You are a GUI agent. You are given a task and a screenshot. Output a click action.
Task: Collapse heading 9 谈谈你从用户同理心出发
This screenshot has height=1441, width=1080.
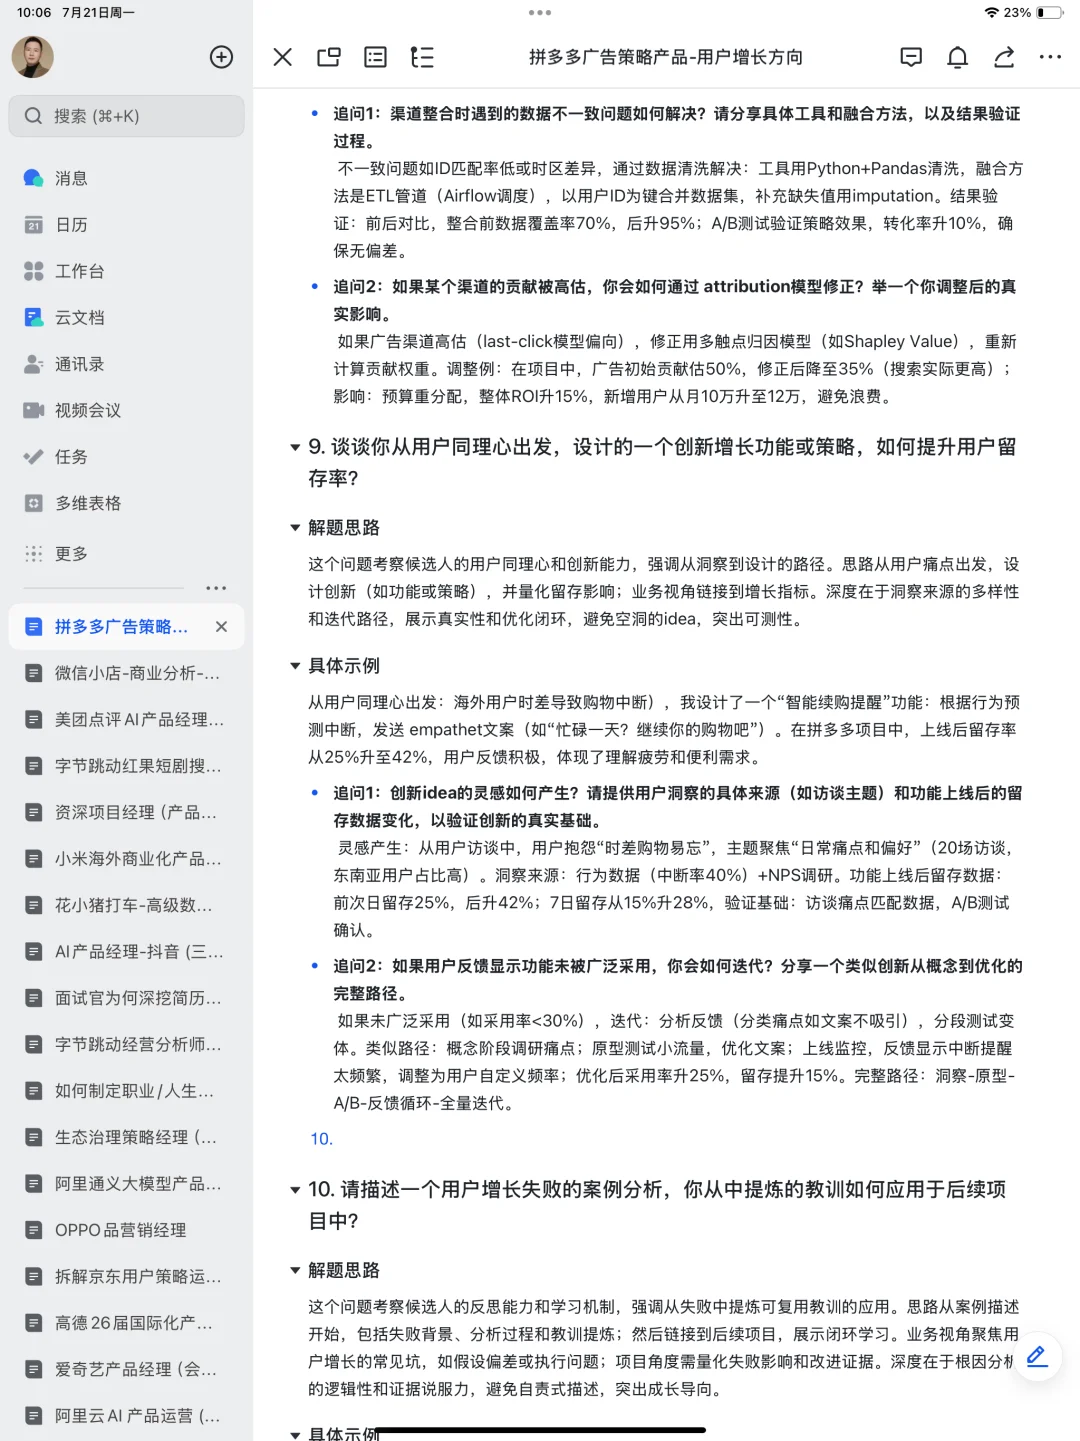click(x=295, y=447)
